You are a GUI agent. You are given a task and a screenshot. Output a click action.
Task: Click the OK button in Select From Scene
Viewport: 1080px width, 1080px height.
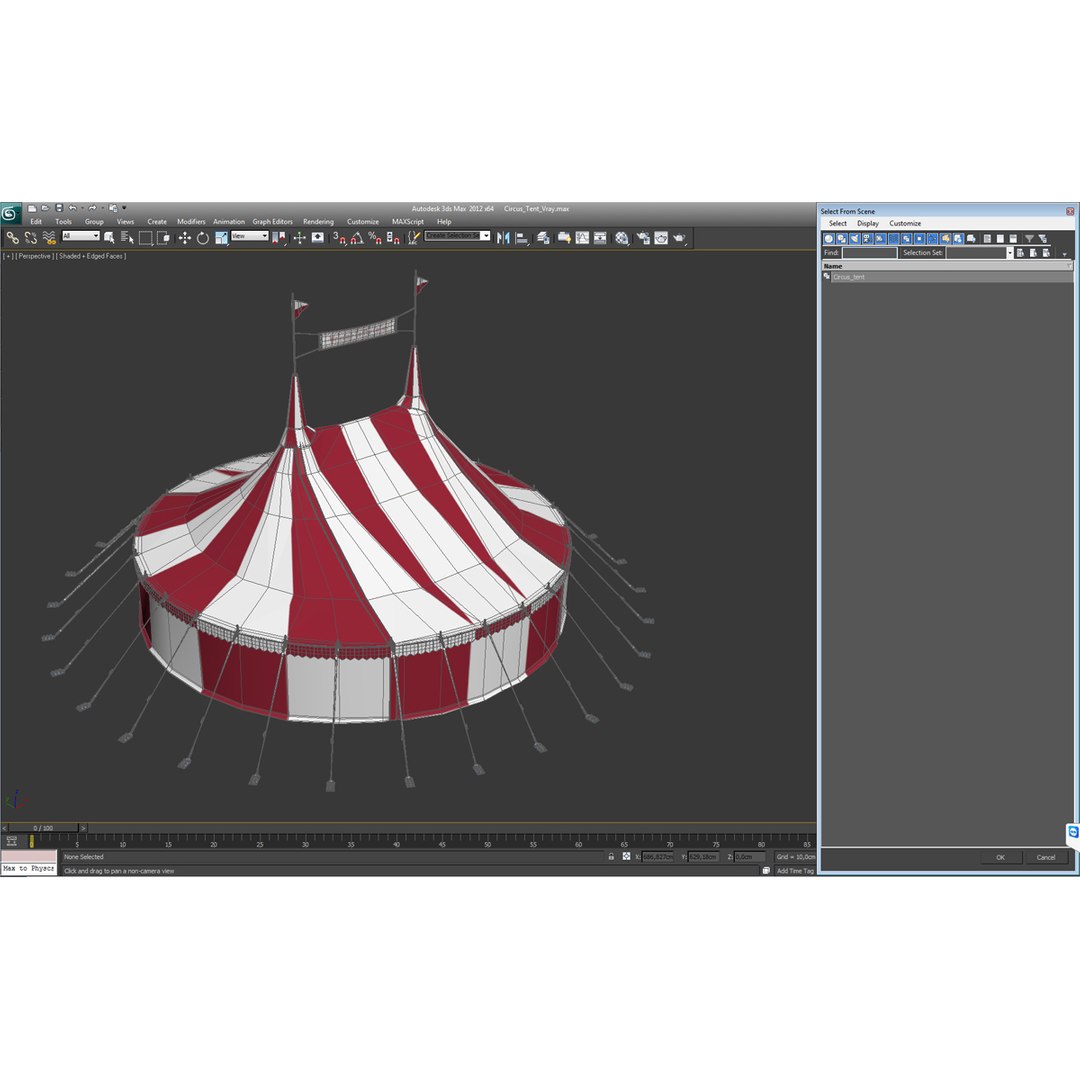(x=1000, y=858)
